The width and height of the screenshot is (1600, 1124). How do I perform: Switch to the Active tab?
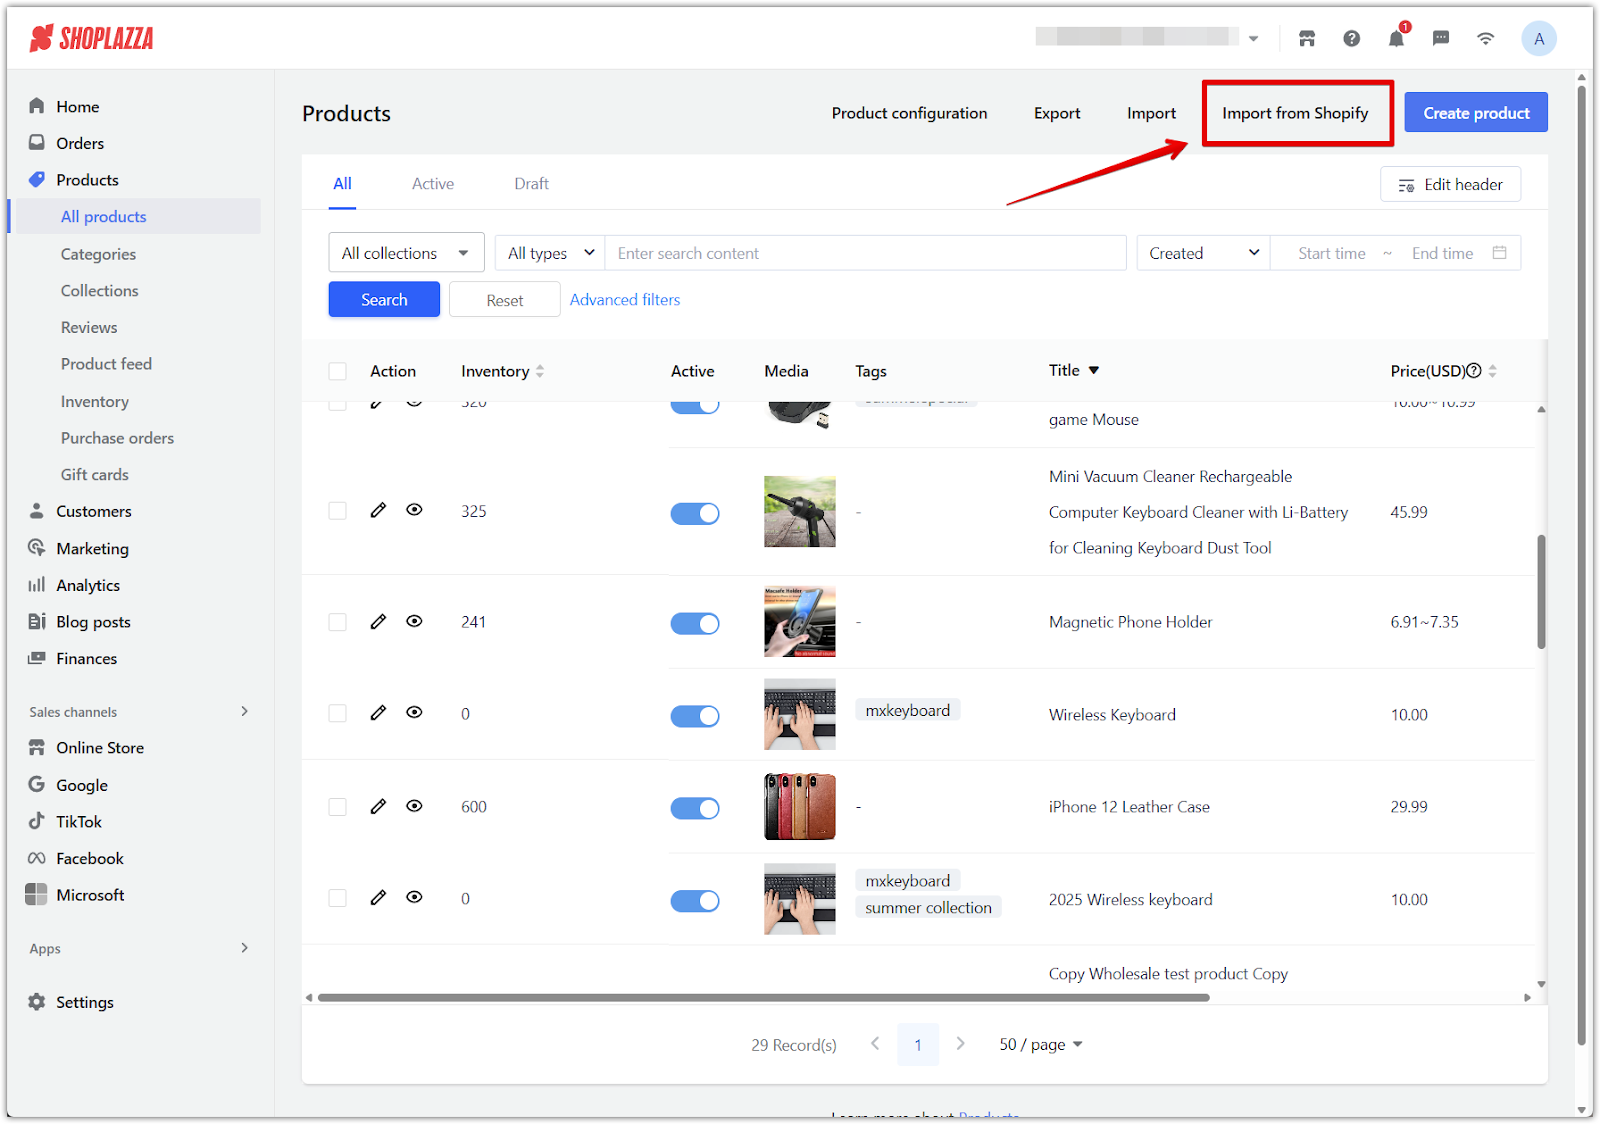[433, 184]
